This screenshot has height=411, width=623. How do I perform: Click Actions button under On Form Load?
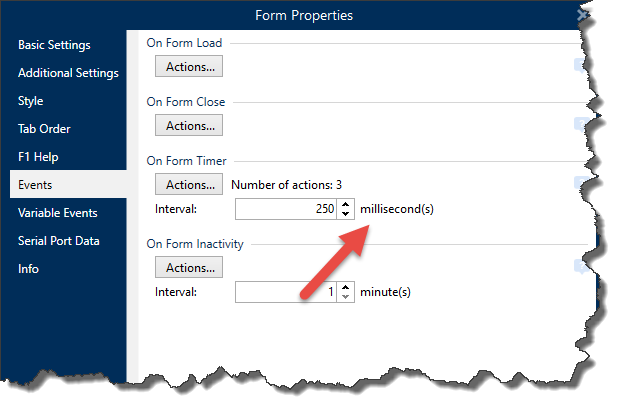pyautogui.click(x=189, y=67)
